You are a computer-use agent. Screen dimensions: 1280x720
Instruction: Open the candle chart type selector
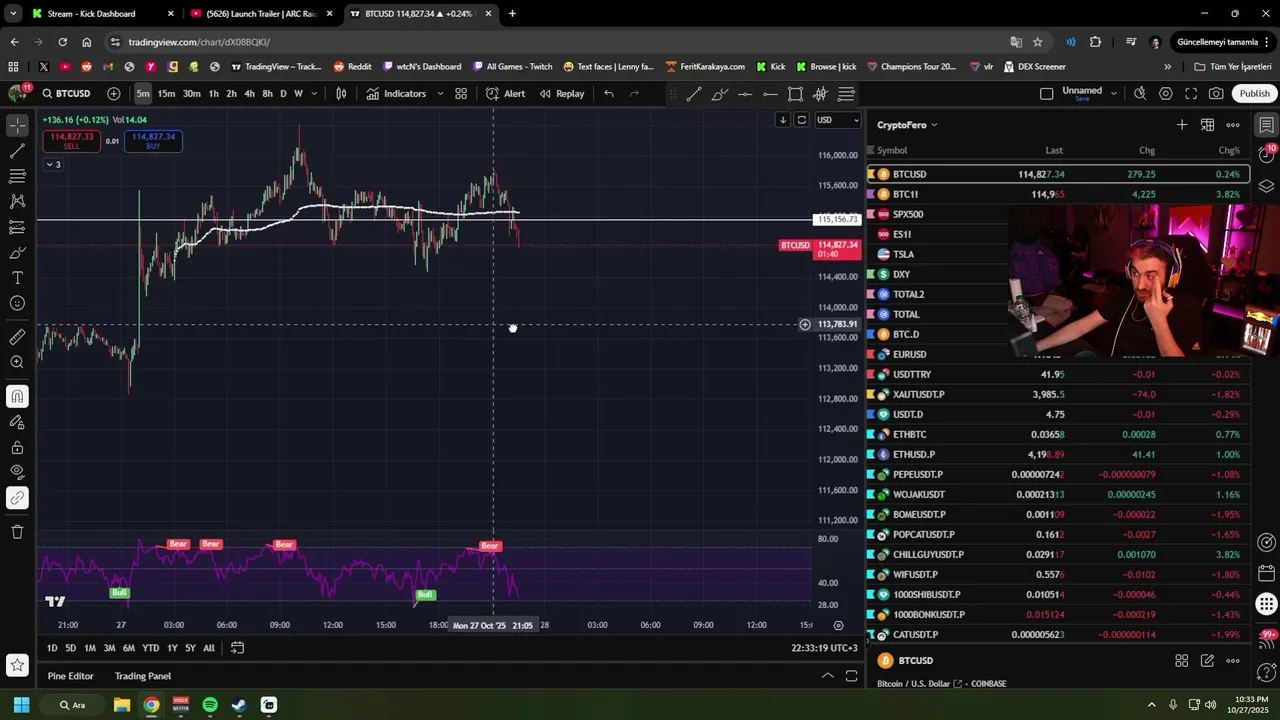(x=341, y=93)
